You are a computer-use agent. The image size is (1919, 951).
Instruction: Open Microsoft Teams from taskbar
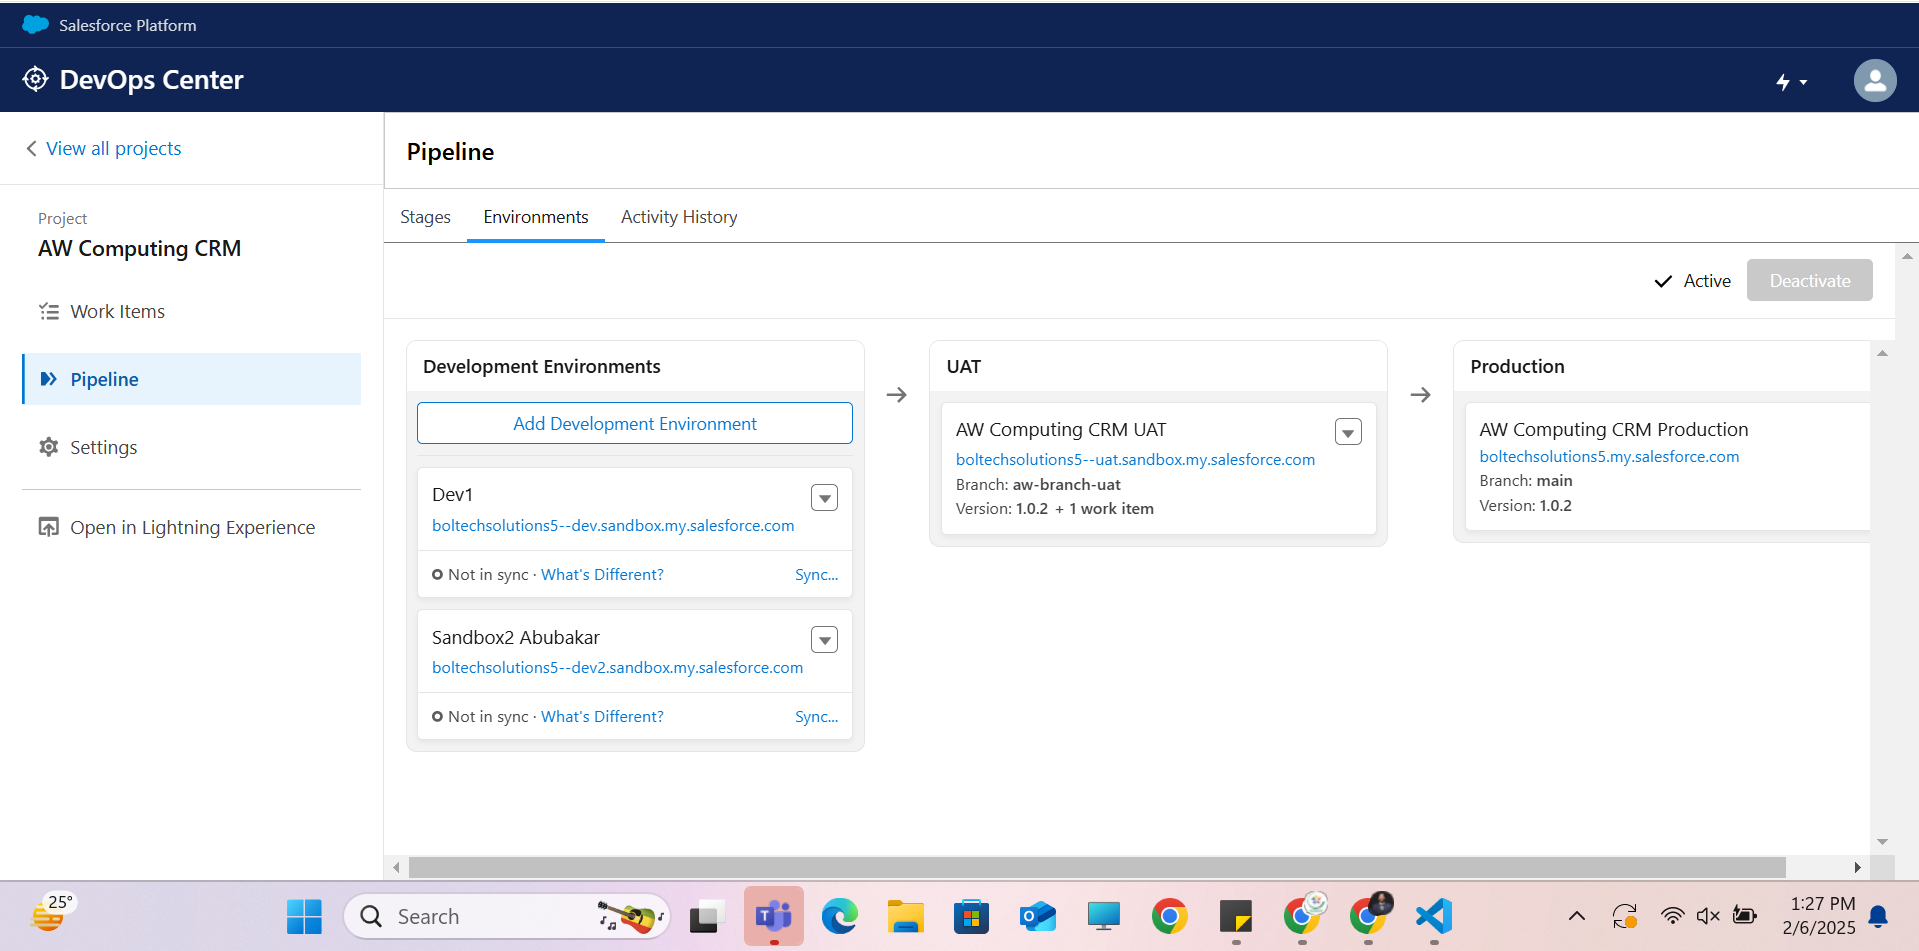coord(774,916)
